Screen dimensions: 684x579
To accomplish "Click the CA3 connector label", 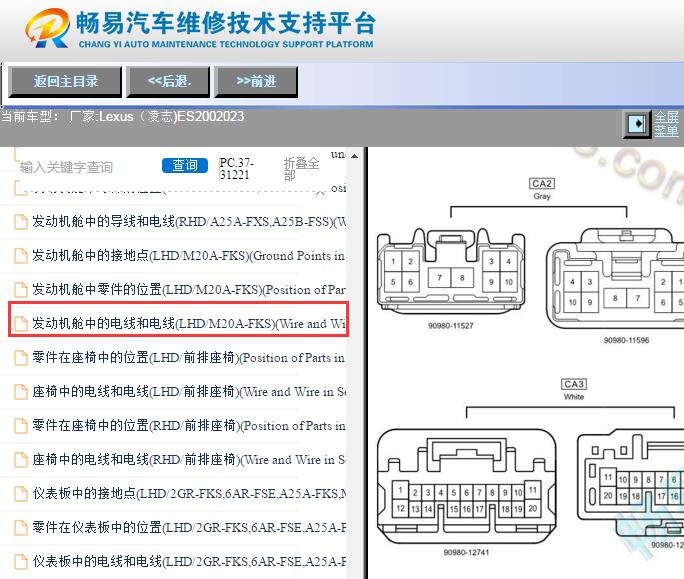I will 574,384.
